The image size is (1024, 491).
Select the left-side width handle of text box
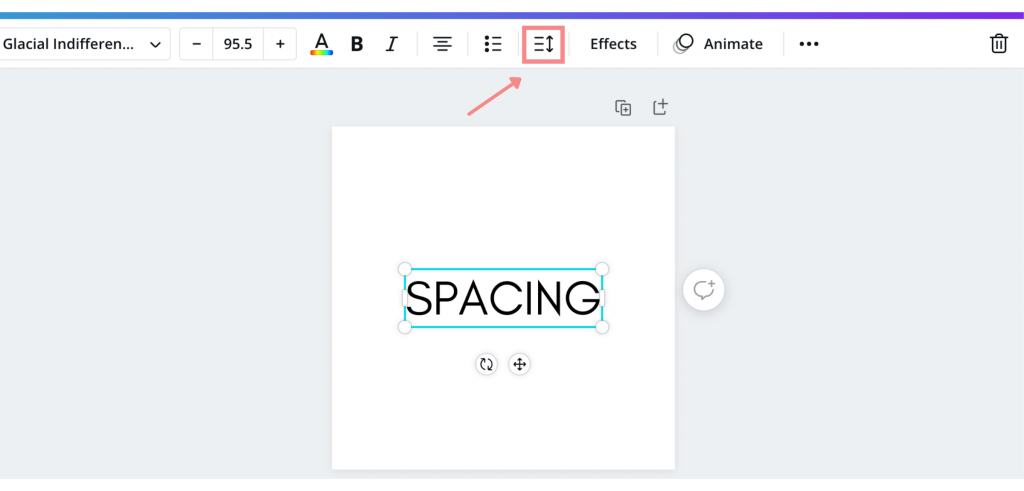click(x=405, y=298)
